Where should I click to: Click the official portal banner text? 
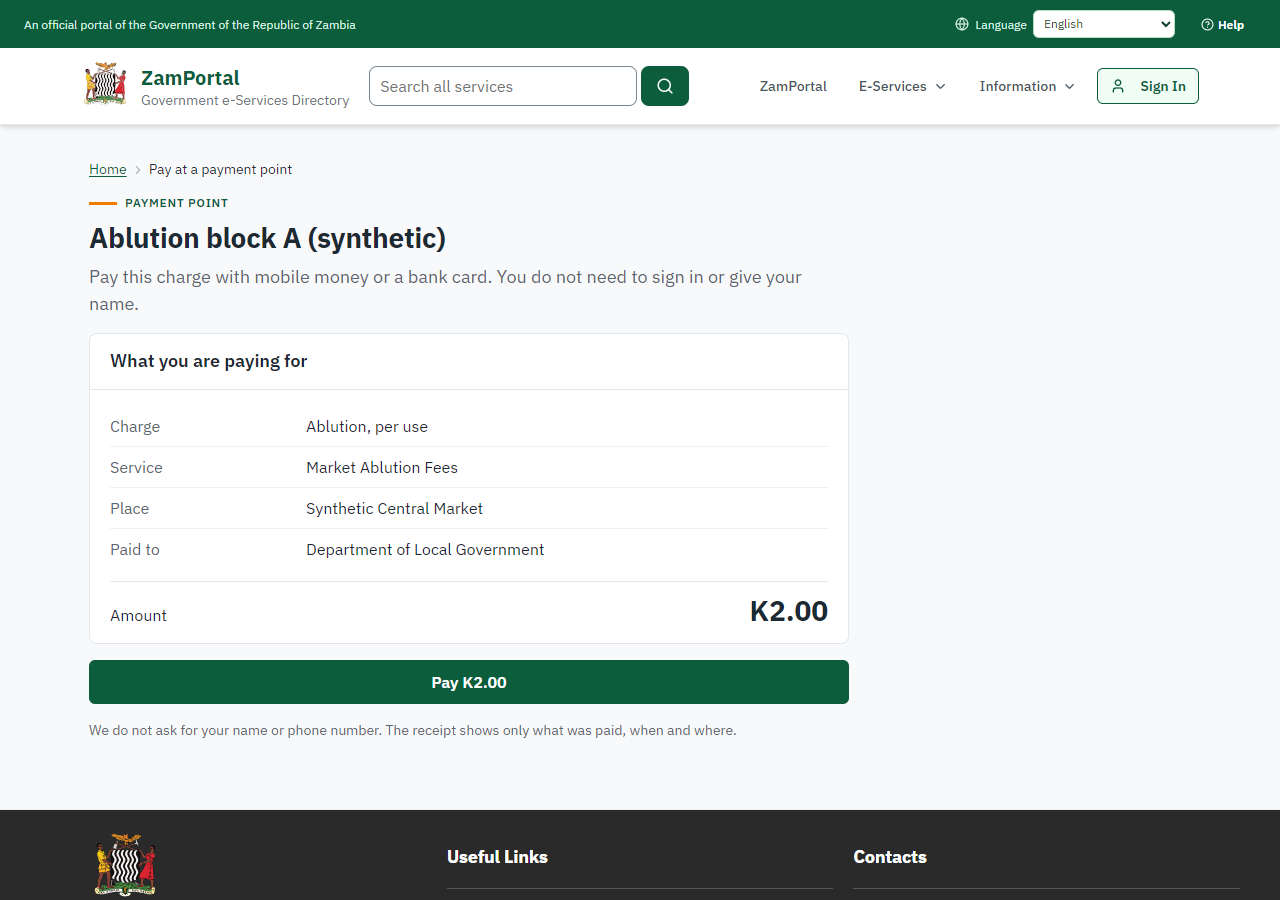190,24
